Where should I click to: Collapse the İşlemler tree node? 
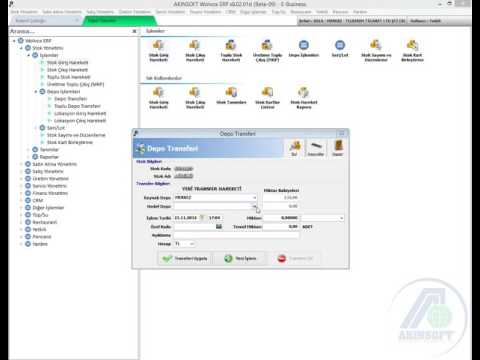click(29, 55)
